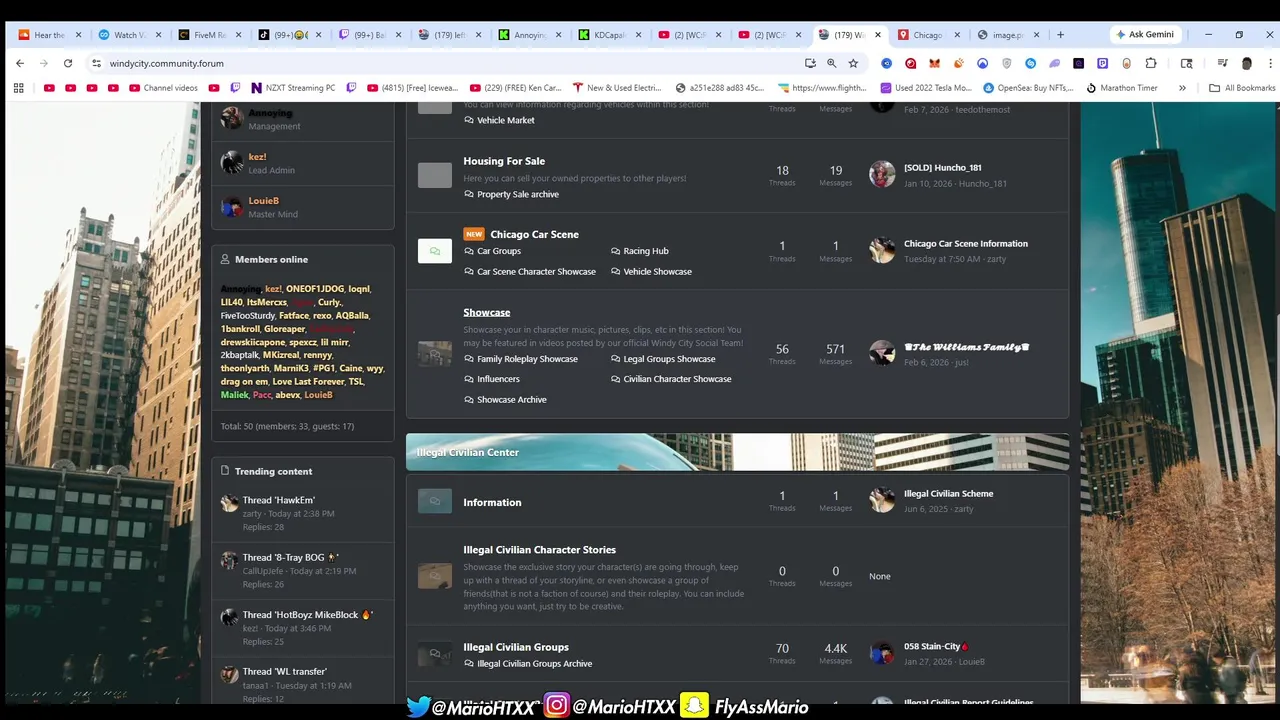Viewport: 1280px width, 720px height.
Task: Open the Channel videos bookmark
Action: [164, 88]
